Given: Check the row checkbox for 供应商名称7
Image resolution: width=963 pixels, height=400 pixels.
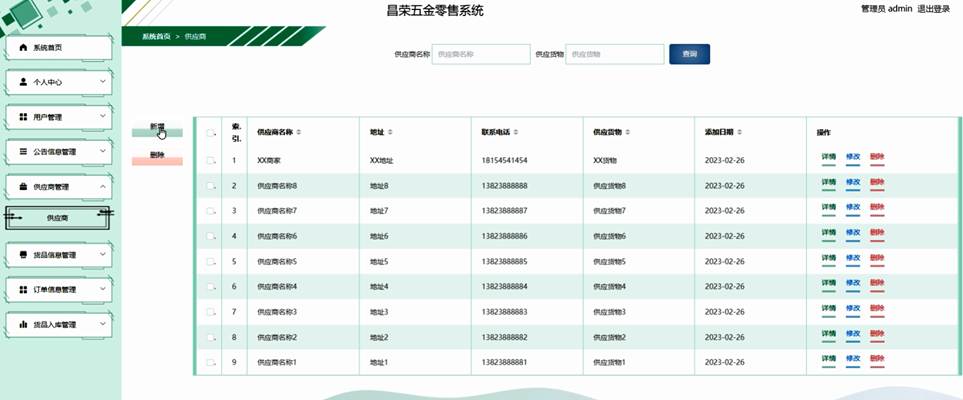Looking at the screenshot, I should coord(210,211).
